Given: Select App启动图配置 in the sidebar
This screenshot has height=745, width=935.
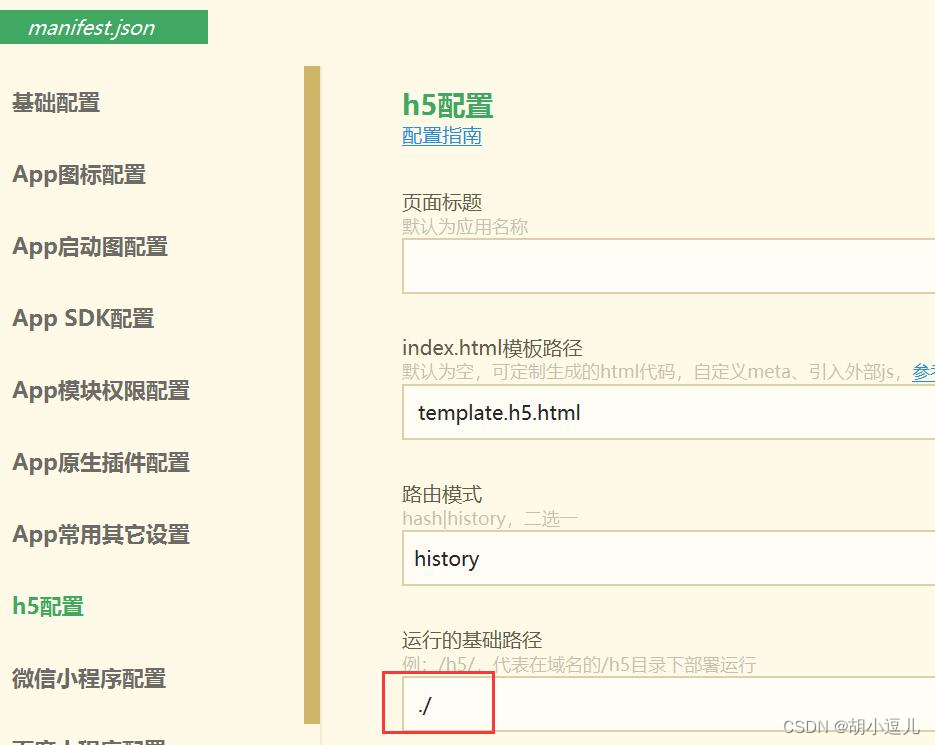Looking at the screenshot, I should pyautogui.click(x=89, y=247).
